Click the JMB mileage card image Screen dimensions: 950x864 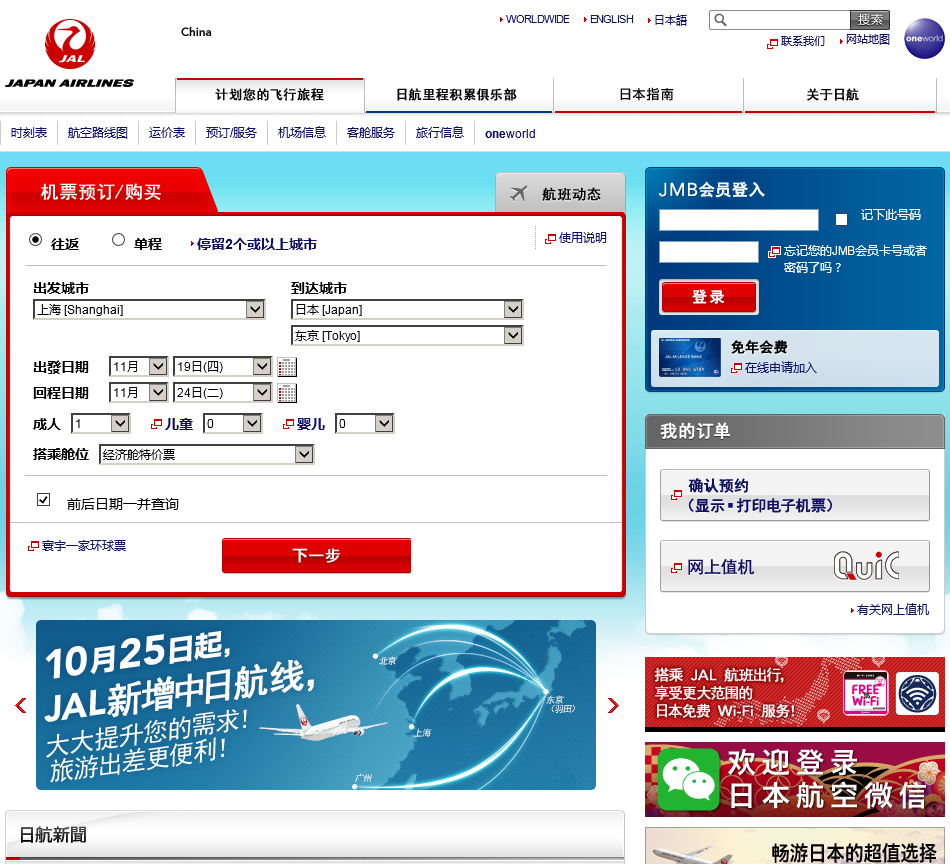click(x=689, y=357)
